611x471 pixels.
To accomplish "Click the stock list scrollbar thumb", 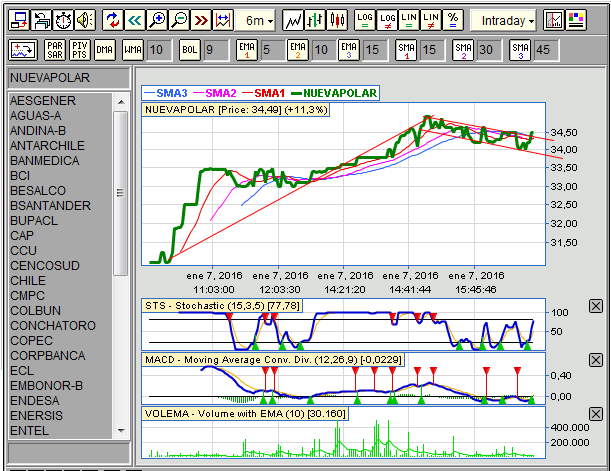I will click(121, 193).
